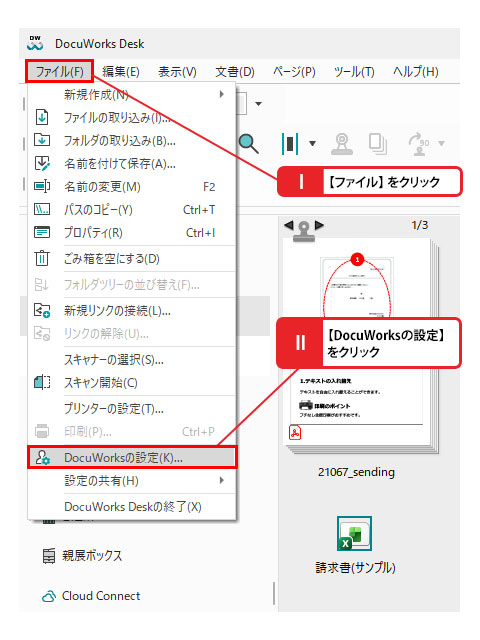
Task: Open the 文書(D) menu
Action: [x=235, y=72]
